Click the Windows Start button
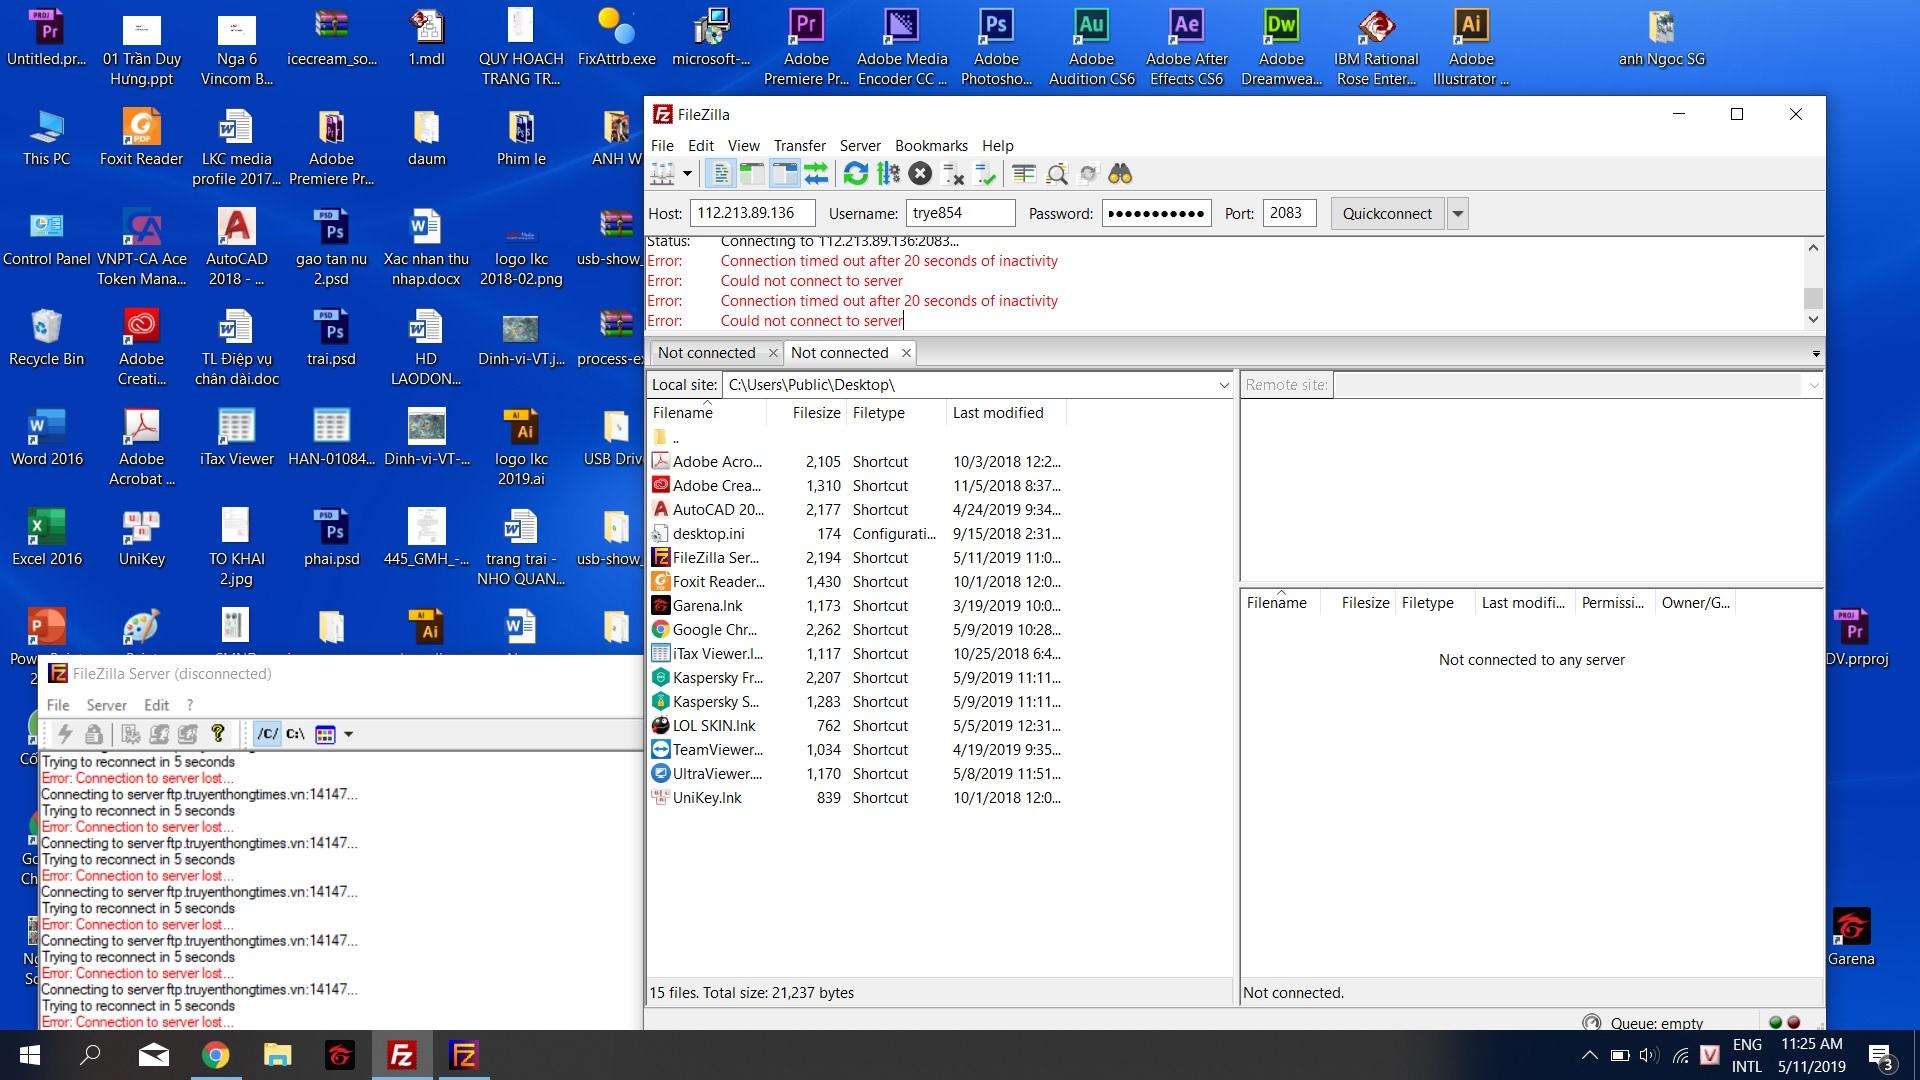This screenshot has height=1080, width=1920. [x=30, y=1055]
